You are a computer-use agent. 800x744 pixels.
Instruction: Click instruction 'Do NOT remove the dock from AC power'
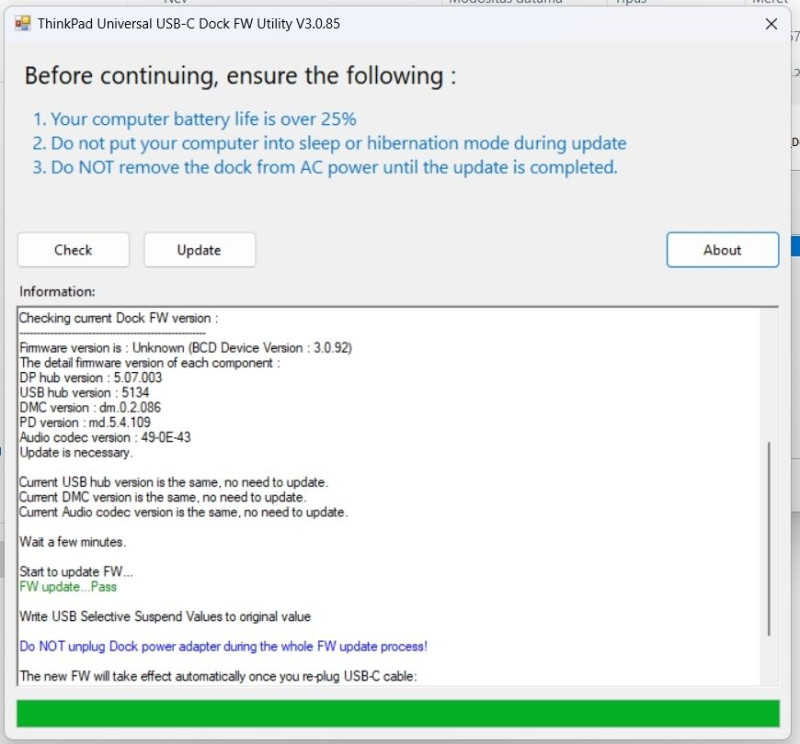click(325, 167)
